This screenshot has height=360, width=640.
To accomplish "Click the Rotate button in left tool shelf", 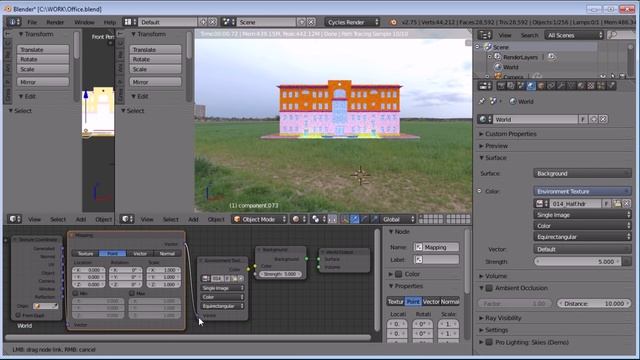I will 43,59.
